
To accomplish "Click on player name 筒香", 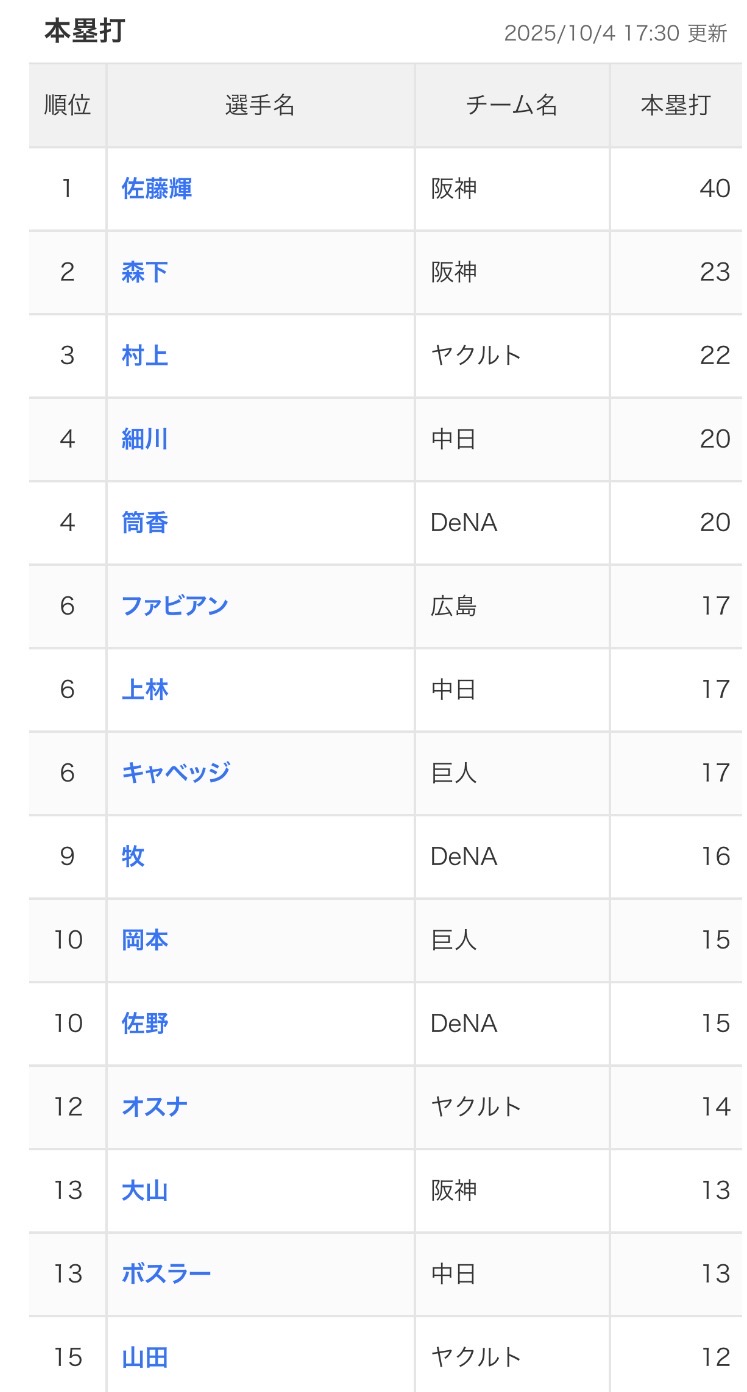I will (145, 522).
